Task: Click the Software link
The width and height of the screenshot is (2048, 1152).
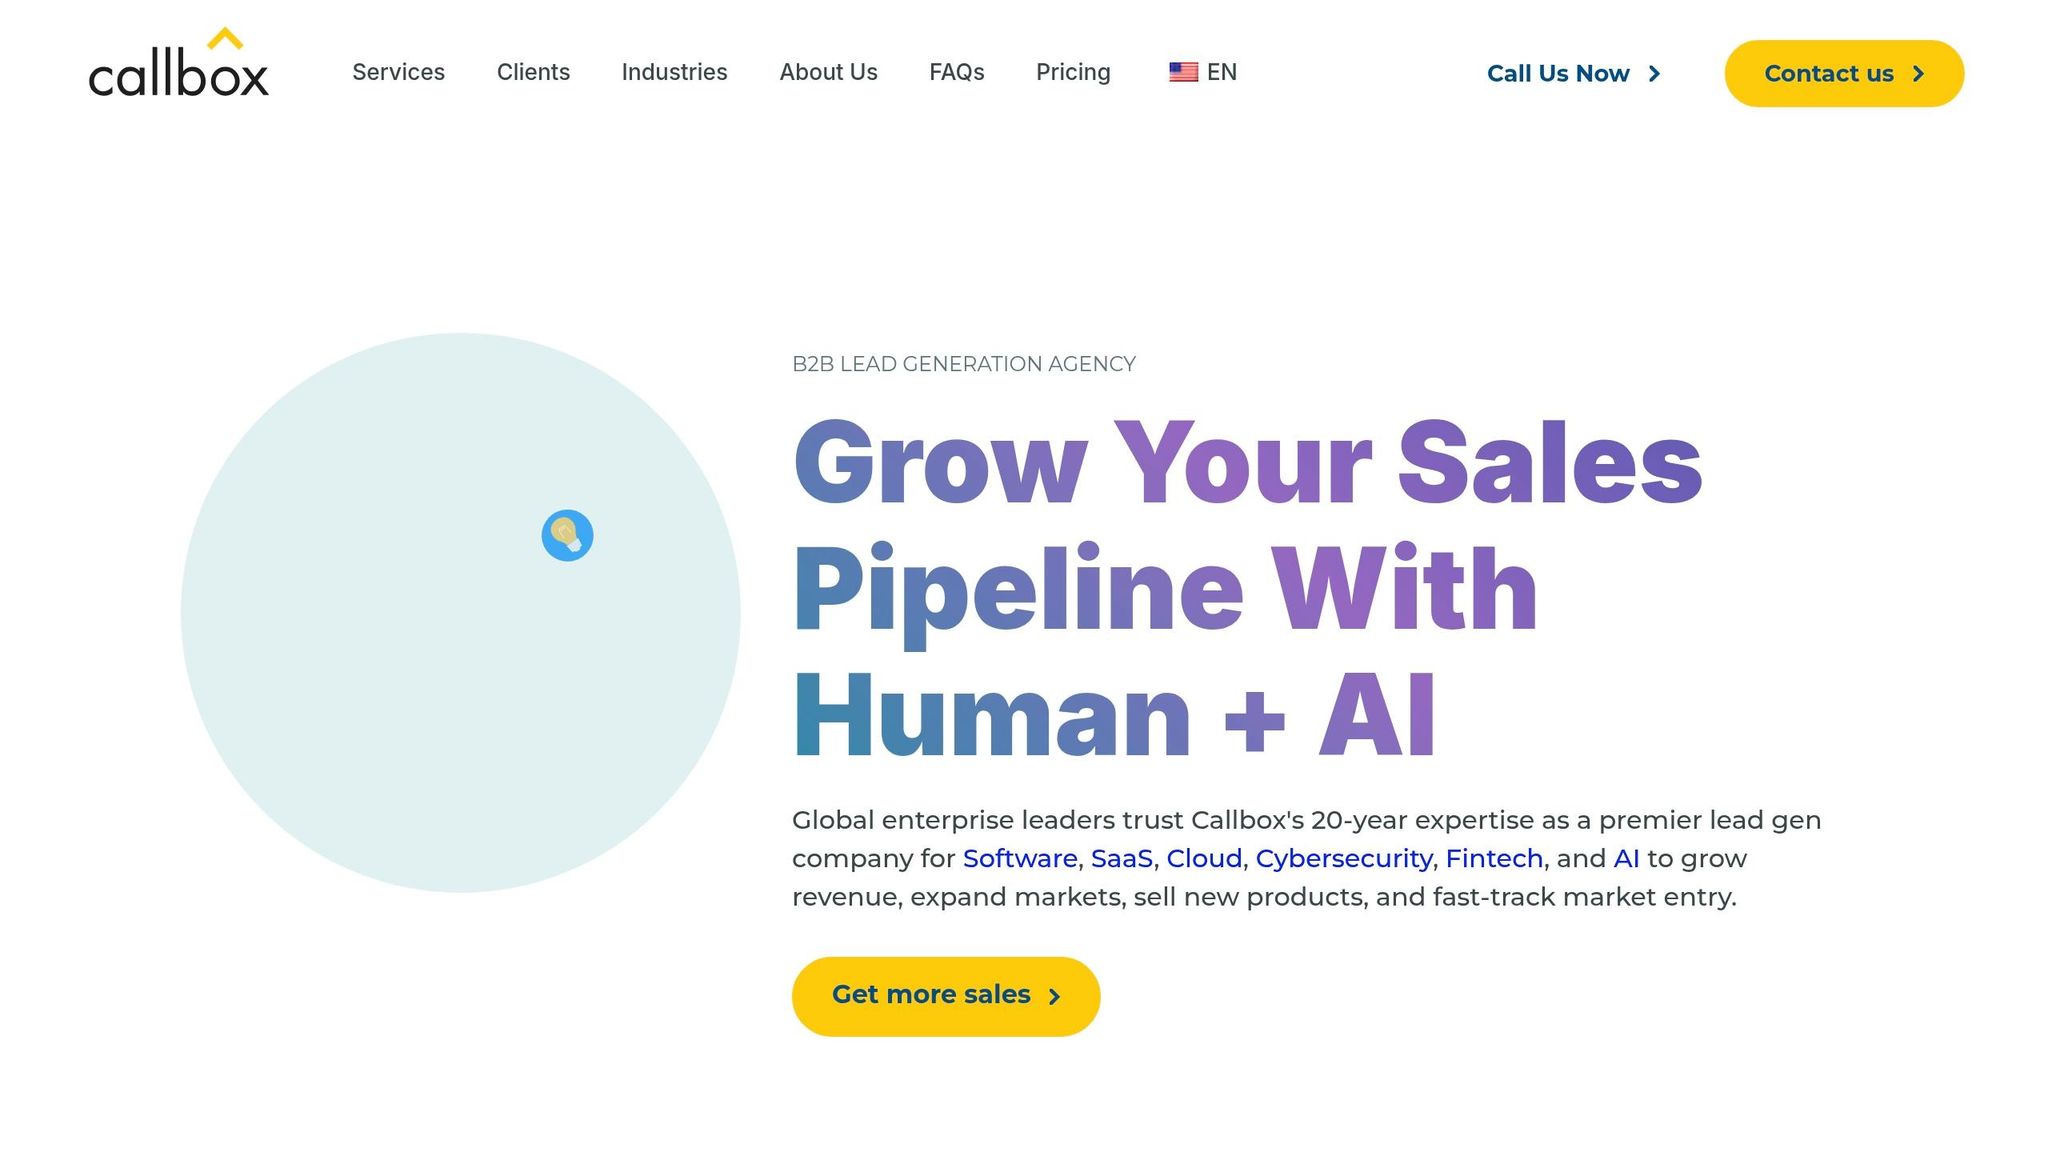Action: click(1019, 858)
